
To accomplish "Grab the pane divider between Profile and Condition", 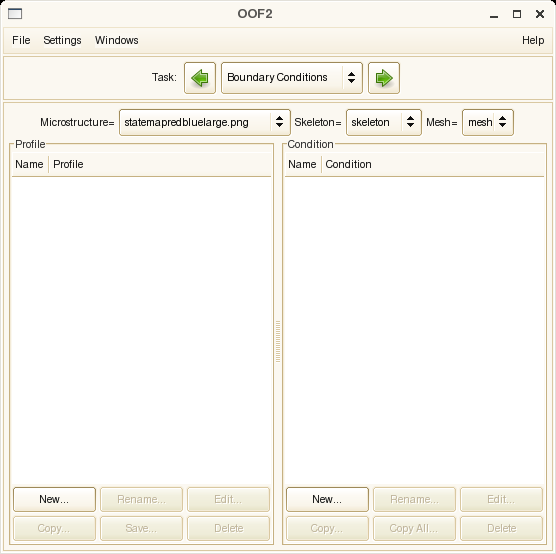I will click(278, 342).
